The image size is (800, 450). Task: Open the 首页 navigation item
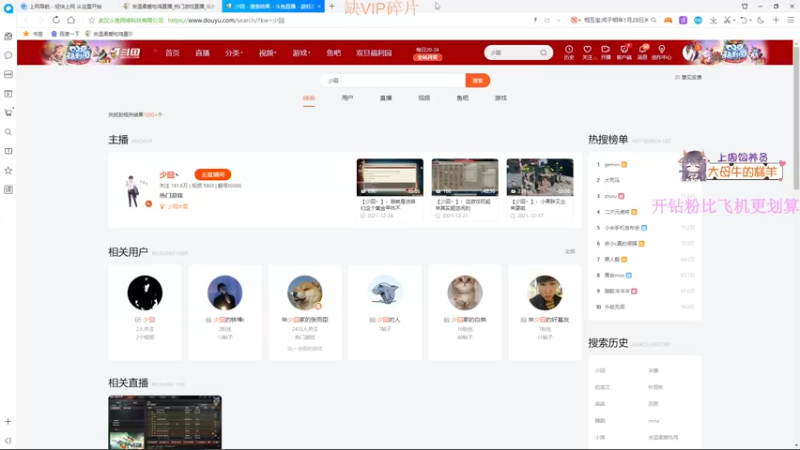[x=172, y=53]
